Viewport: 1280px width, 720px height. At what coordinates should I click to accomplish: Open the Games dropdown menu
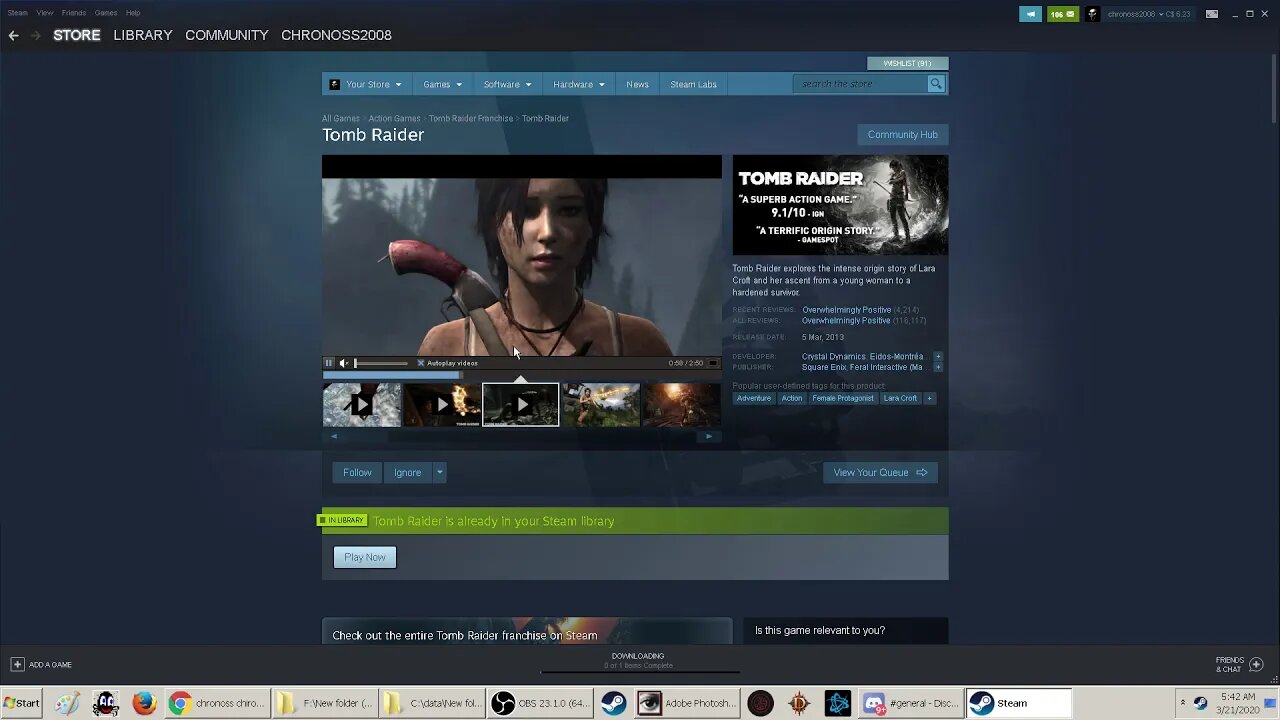click(x=442, y=84)
